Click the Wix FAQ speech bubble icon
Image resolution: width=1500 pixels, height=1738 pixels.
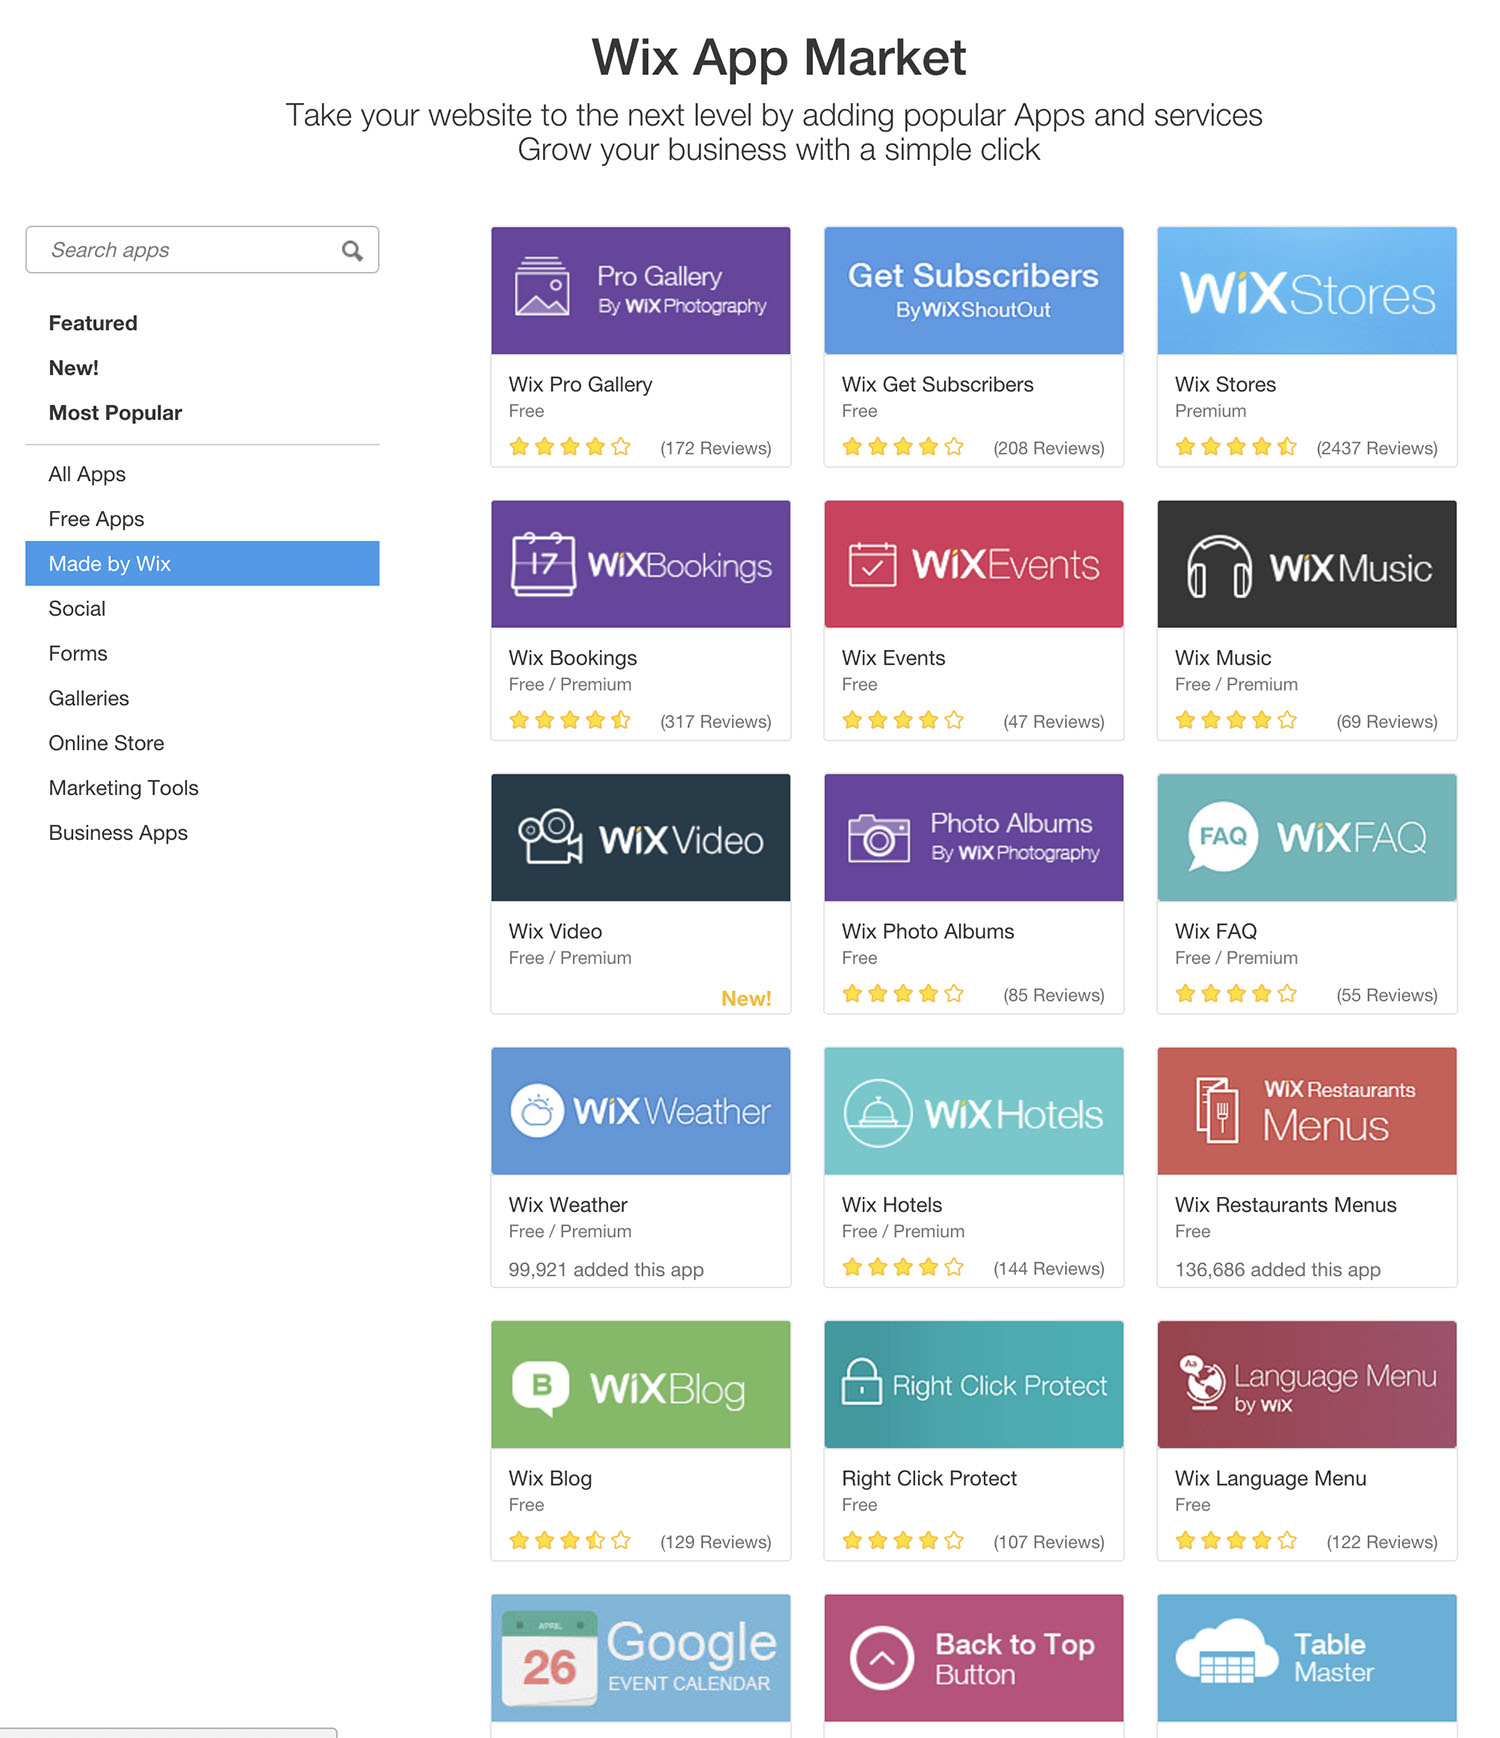point(1222,837)
